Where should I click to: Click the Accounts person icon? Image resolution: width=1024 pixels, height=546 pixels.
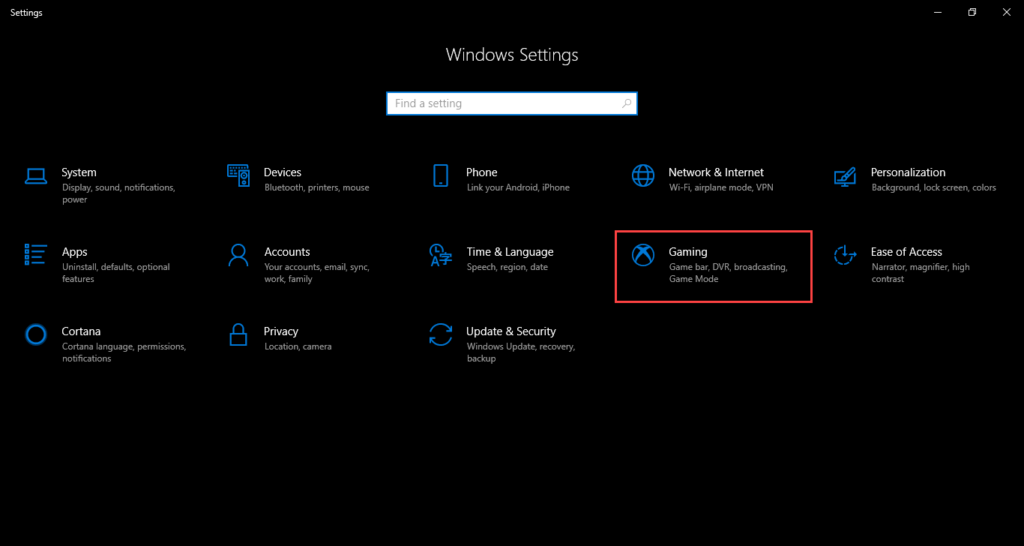pyautogui.click(x=238, y=255)
